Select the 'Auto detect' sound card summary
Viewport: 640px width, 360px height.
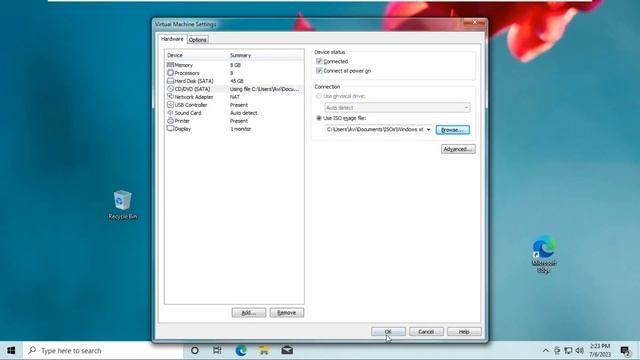point(244,113)
